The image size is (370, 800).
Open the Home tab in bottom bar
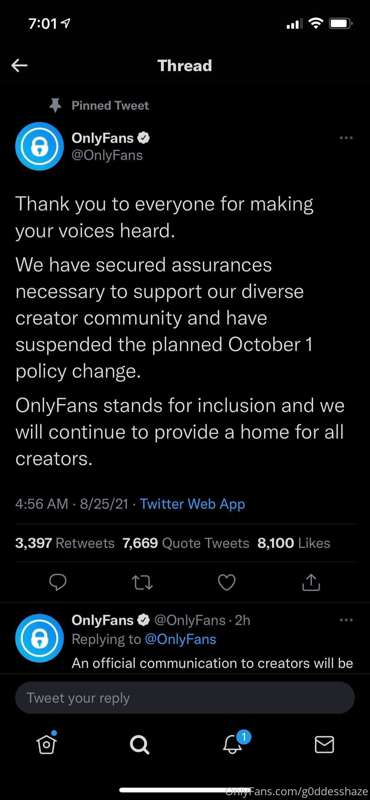click(x=46, y=744)
